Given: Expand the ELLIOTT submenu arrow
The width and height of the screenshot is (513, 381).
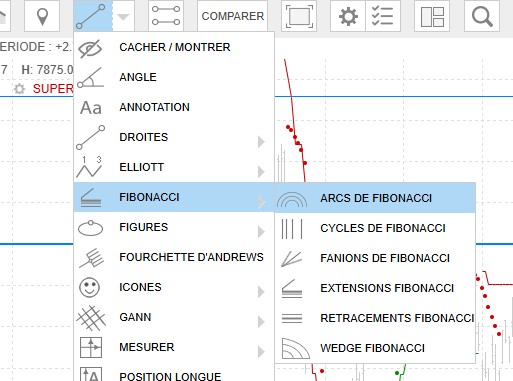Looking at the screenshot, I should 261,172.
